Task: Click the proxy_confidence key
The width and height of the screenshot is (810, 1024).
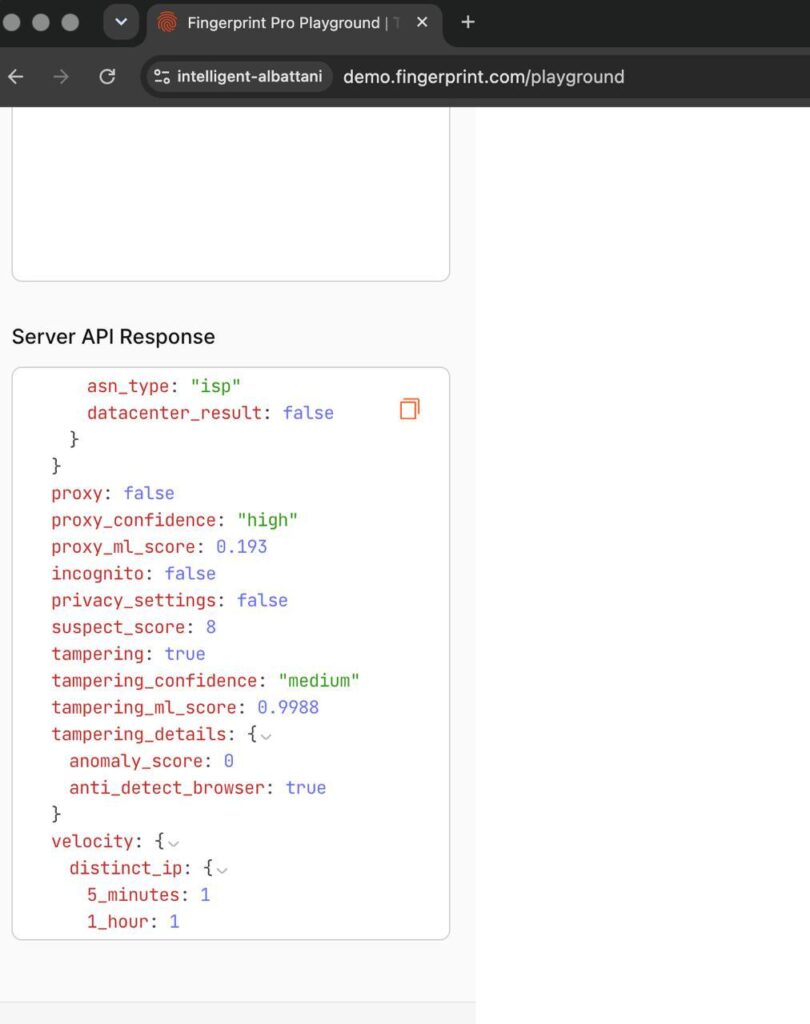Action: pyautogui.click(x=134, y=520)
